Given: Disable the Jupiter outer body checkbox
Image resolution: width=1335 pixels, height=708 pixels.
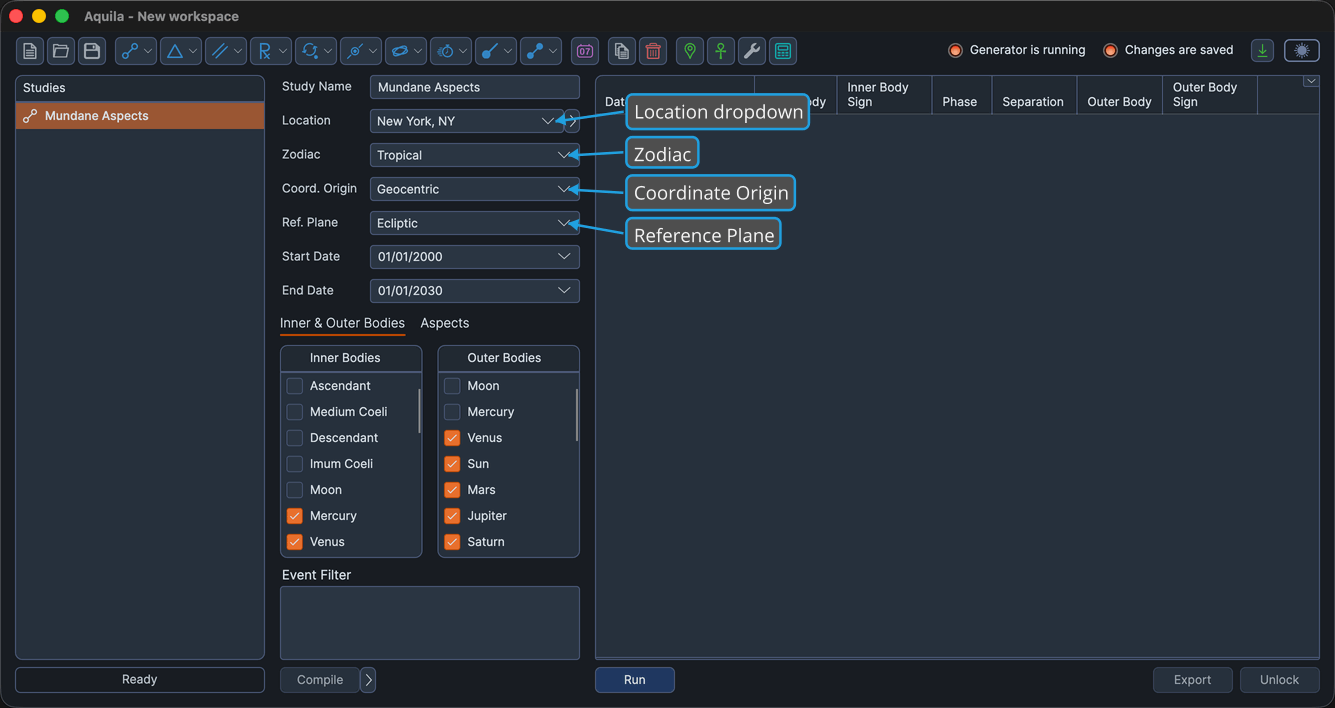Looking at the screenshot, I should coord(452,516).
